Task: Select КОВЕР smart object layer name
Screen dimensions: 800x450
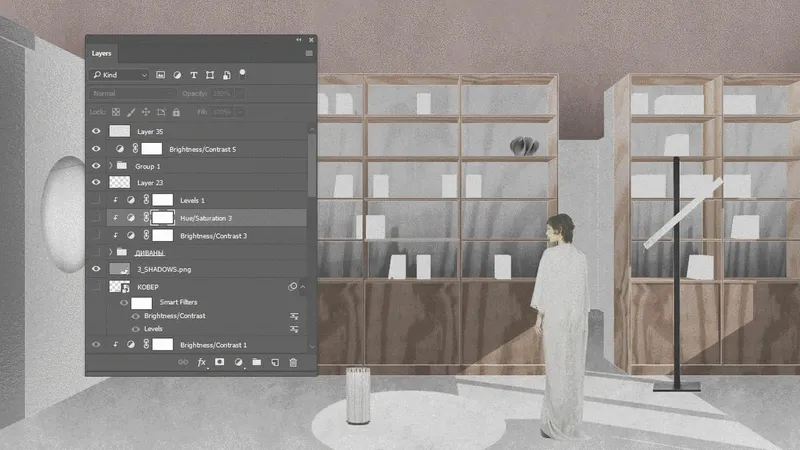Action: (x=148, y=287)
